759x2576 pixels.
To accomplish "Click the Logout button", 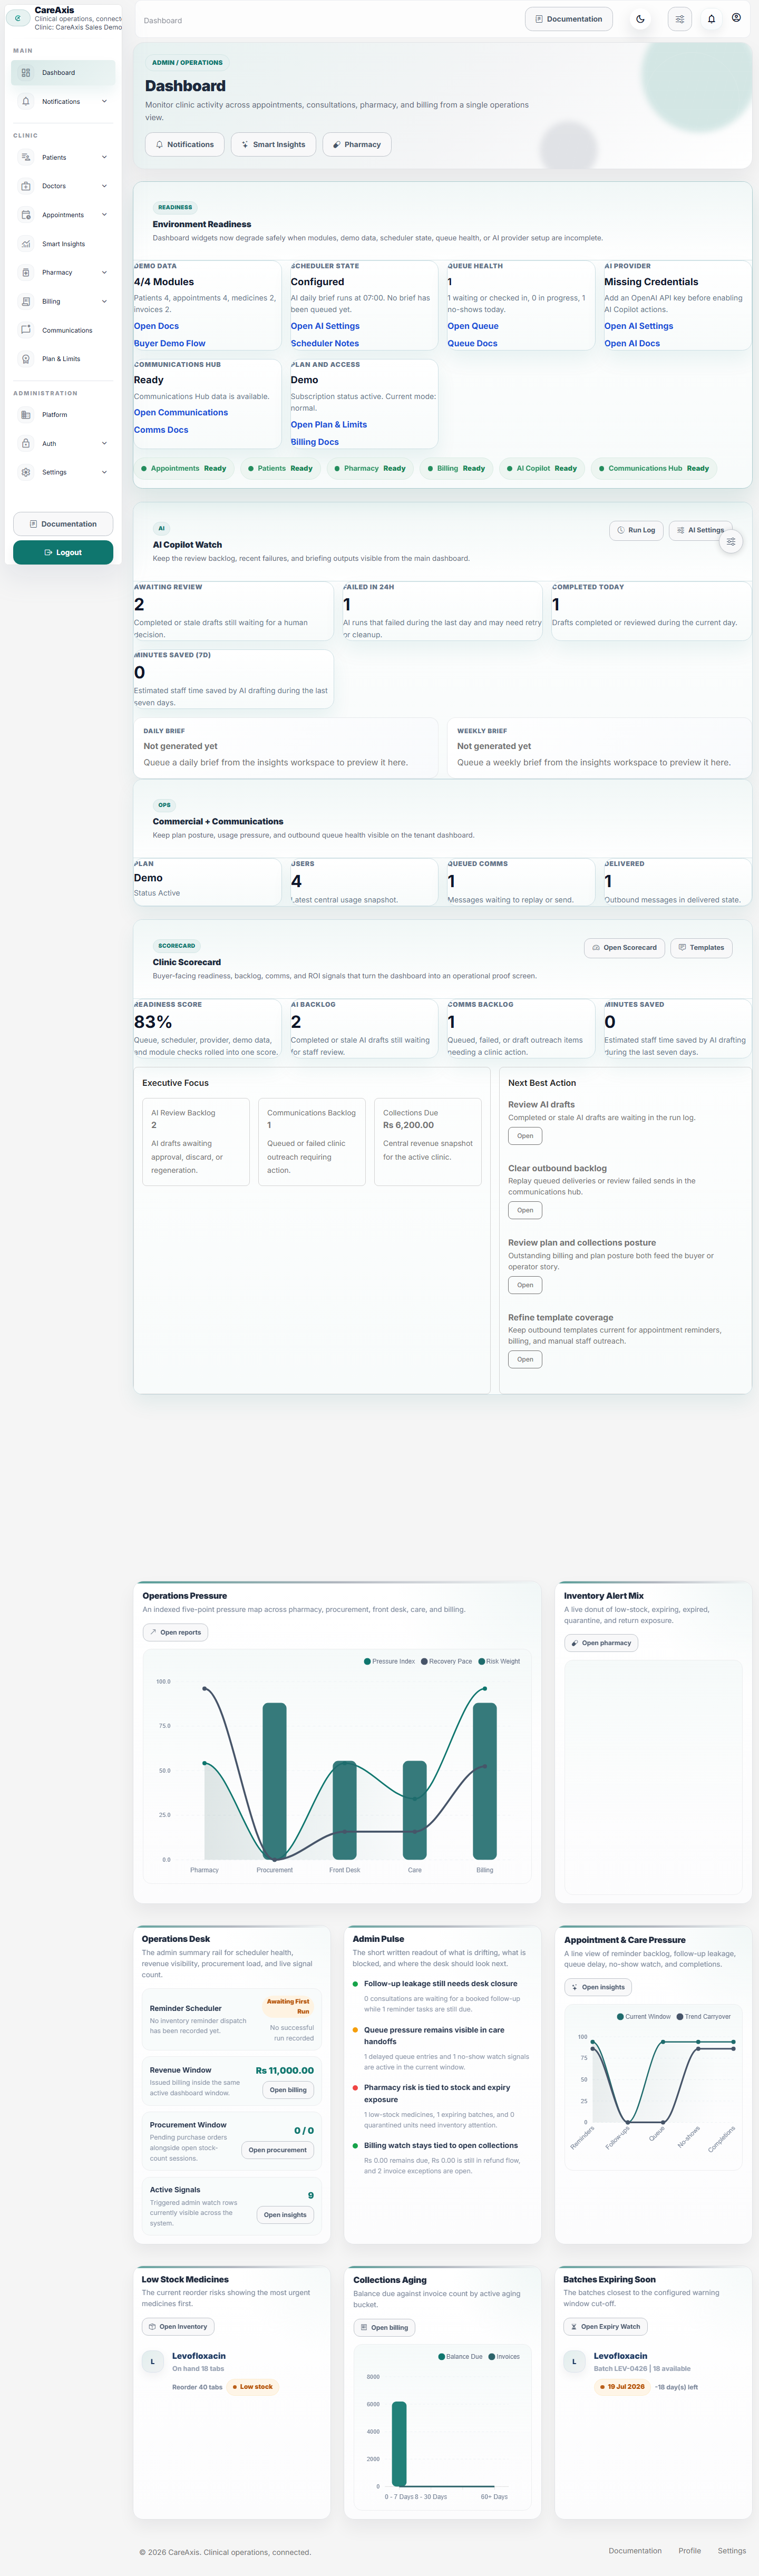I will [x=63, y=553].
